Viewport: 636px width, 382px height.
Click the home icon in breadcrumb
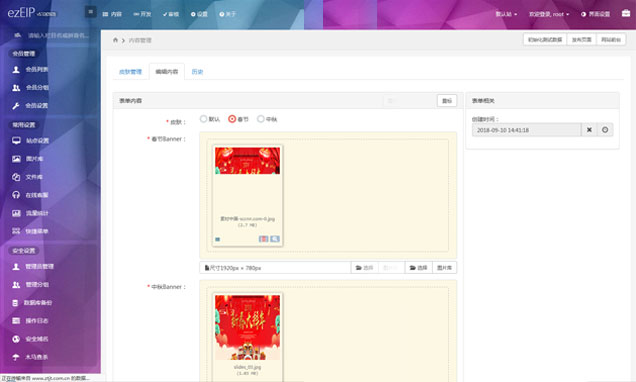click(115, 40)
